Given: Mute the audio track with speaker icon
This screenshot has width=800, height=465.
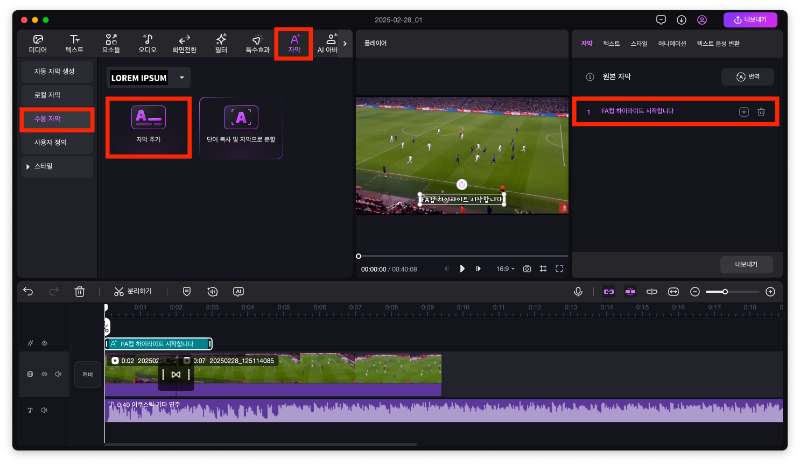Looking at the screenshot, I should [44, 410].
